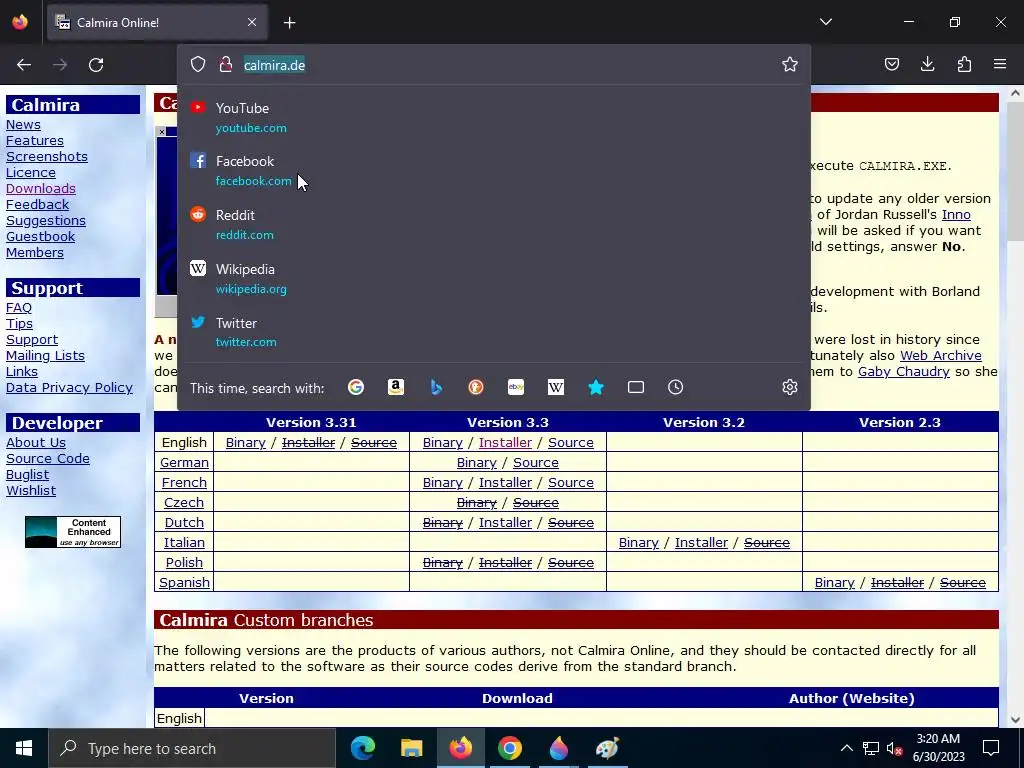
Task: Download Italian Version 3.2 Binary
Action: tap(639, 543)
